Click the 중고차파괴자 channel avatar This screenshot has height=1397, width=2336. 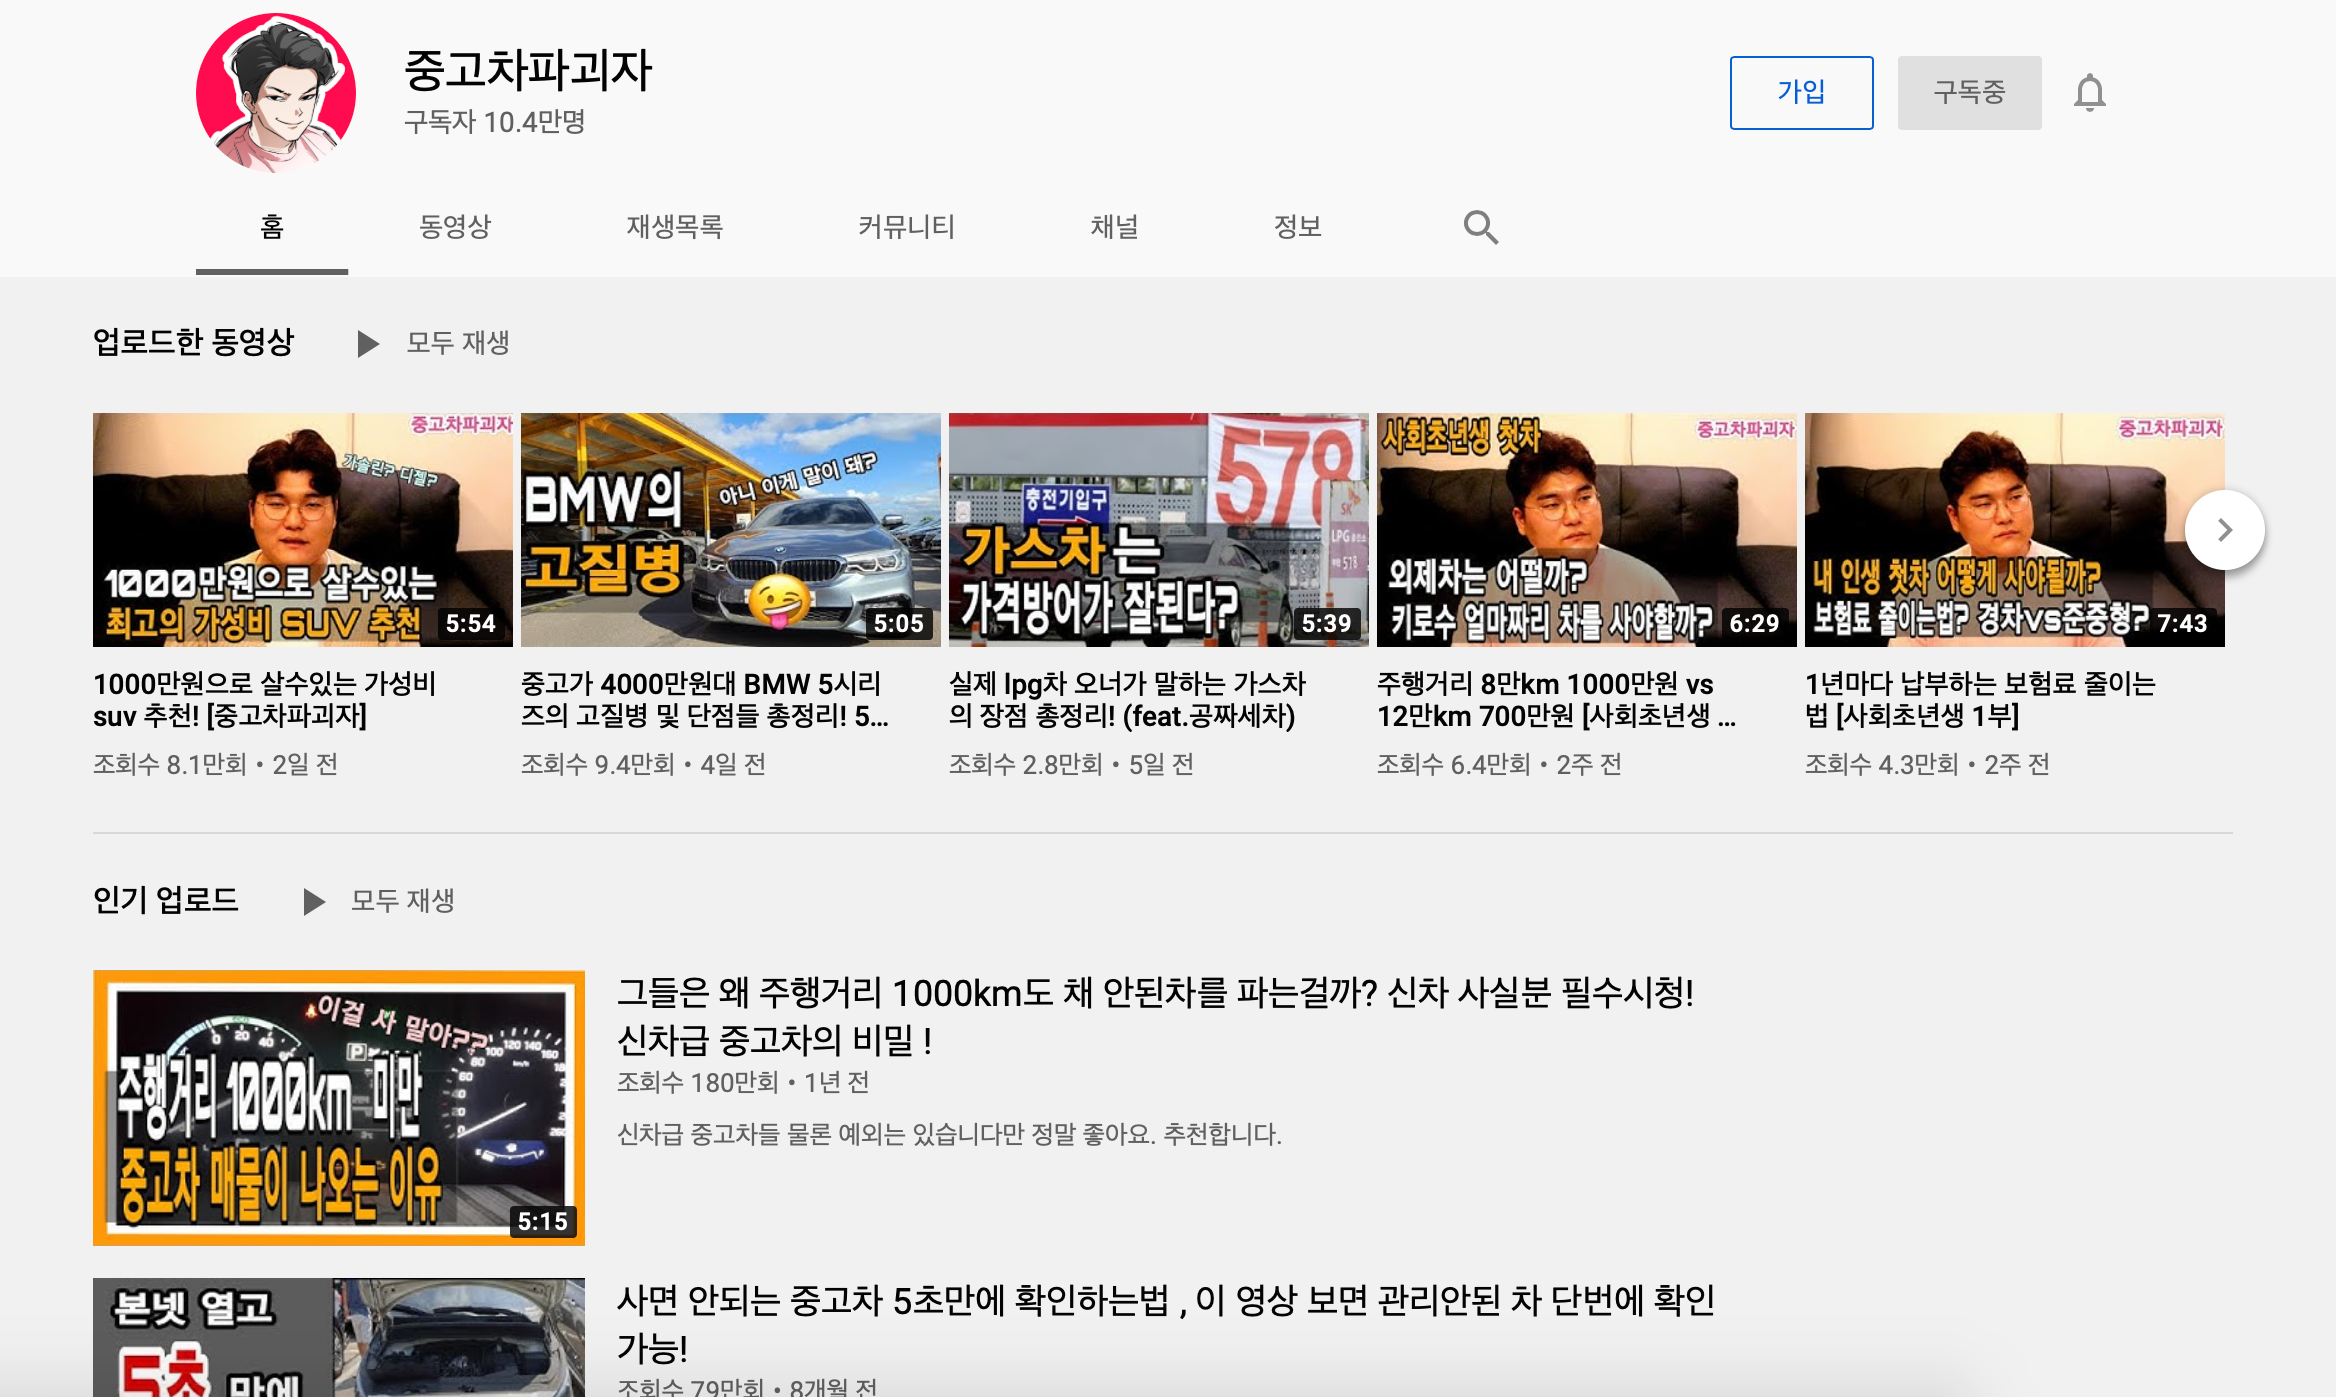coord(276,93)
